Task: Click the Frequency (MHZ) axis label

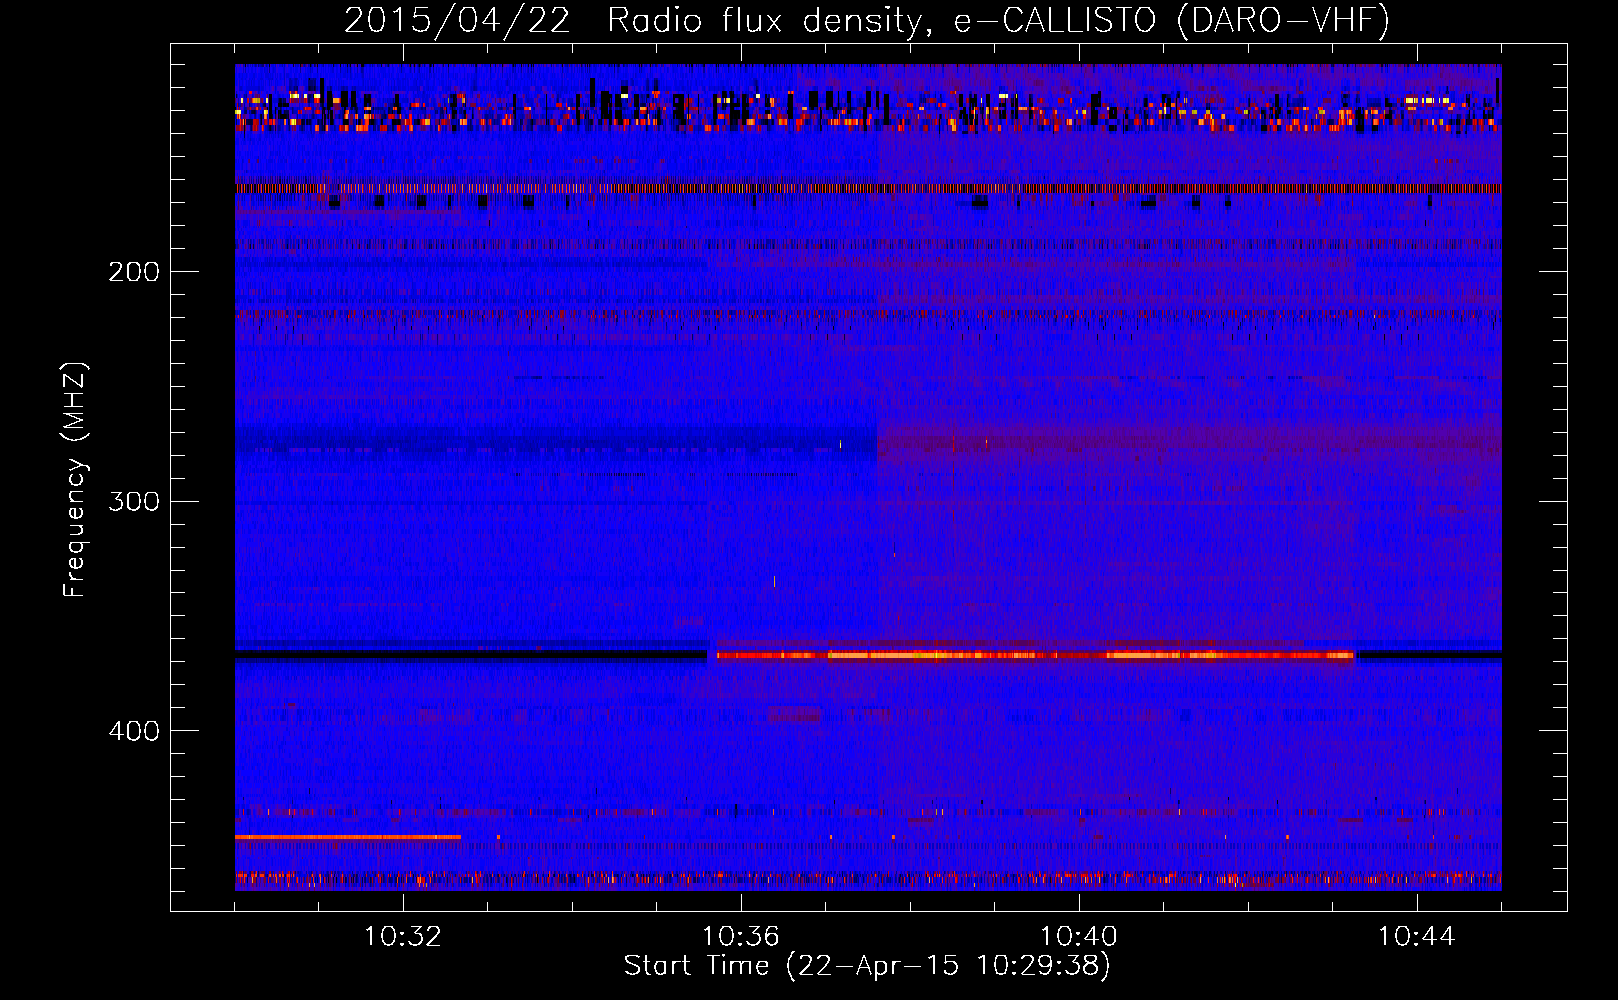Action: (75, 480)
